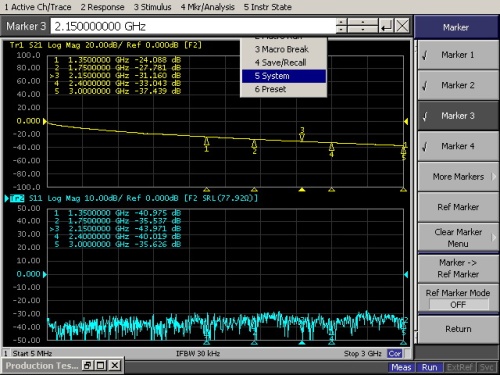Click the Start 5 MHz label

(32, 353)
